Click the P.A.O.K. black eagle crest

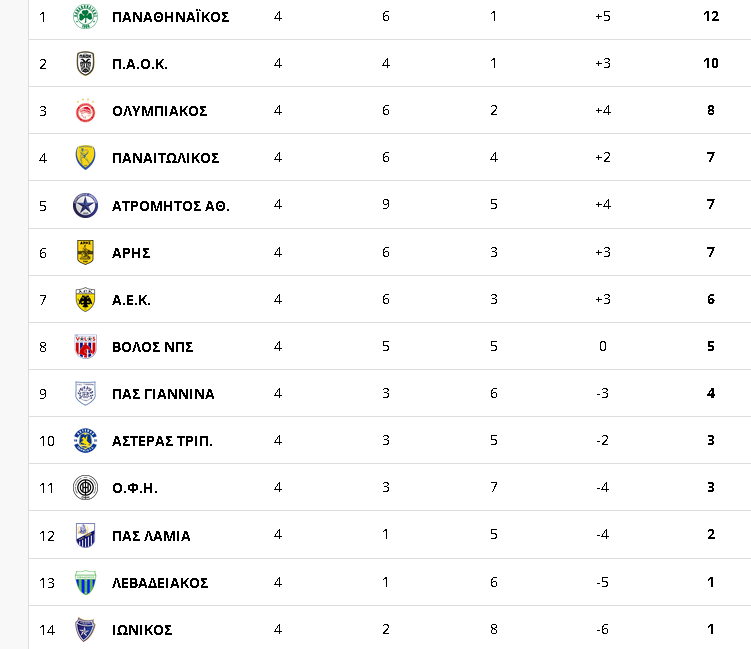point(85,63)
